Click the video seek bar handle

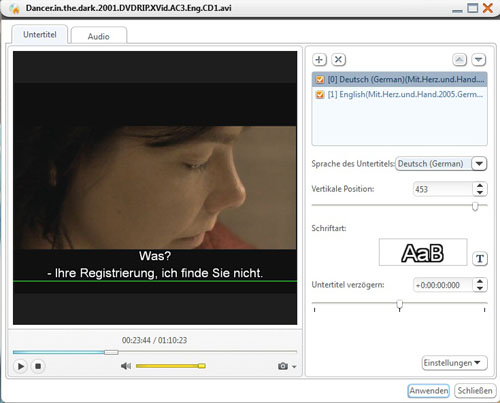111,352
